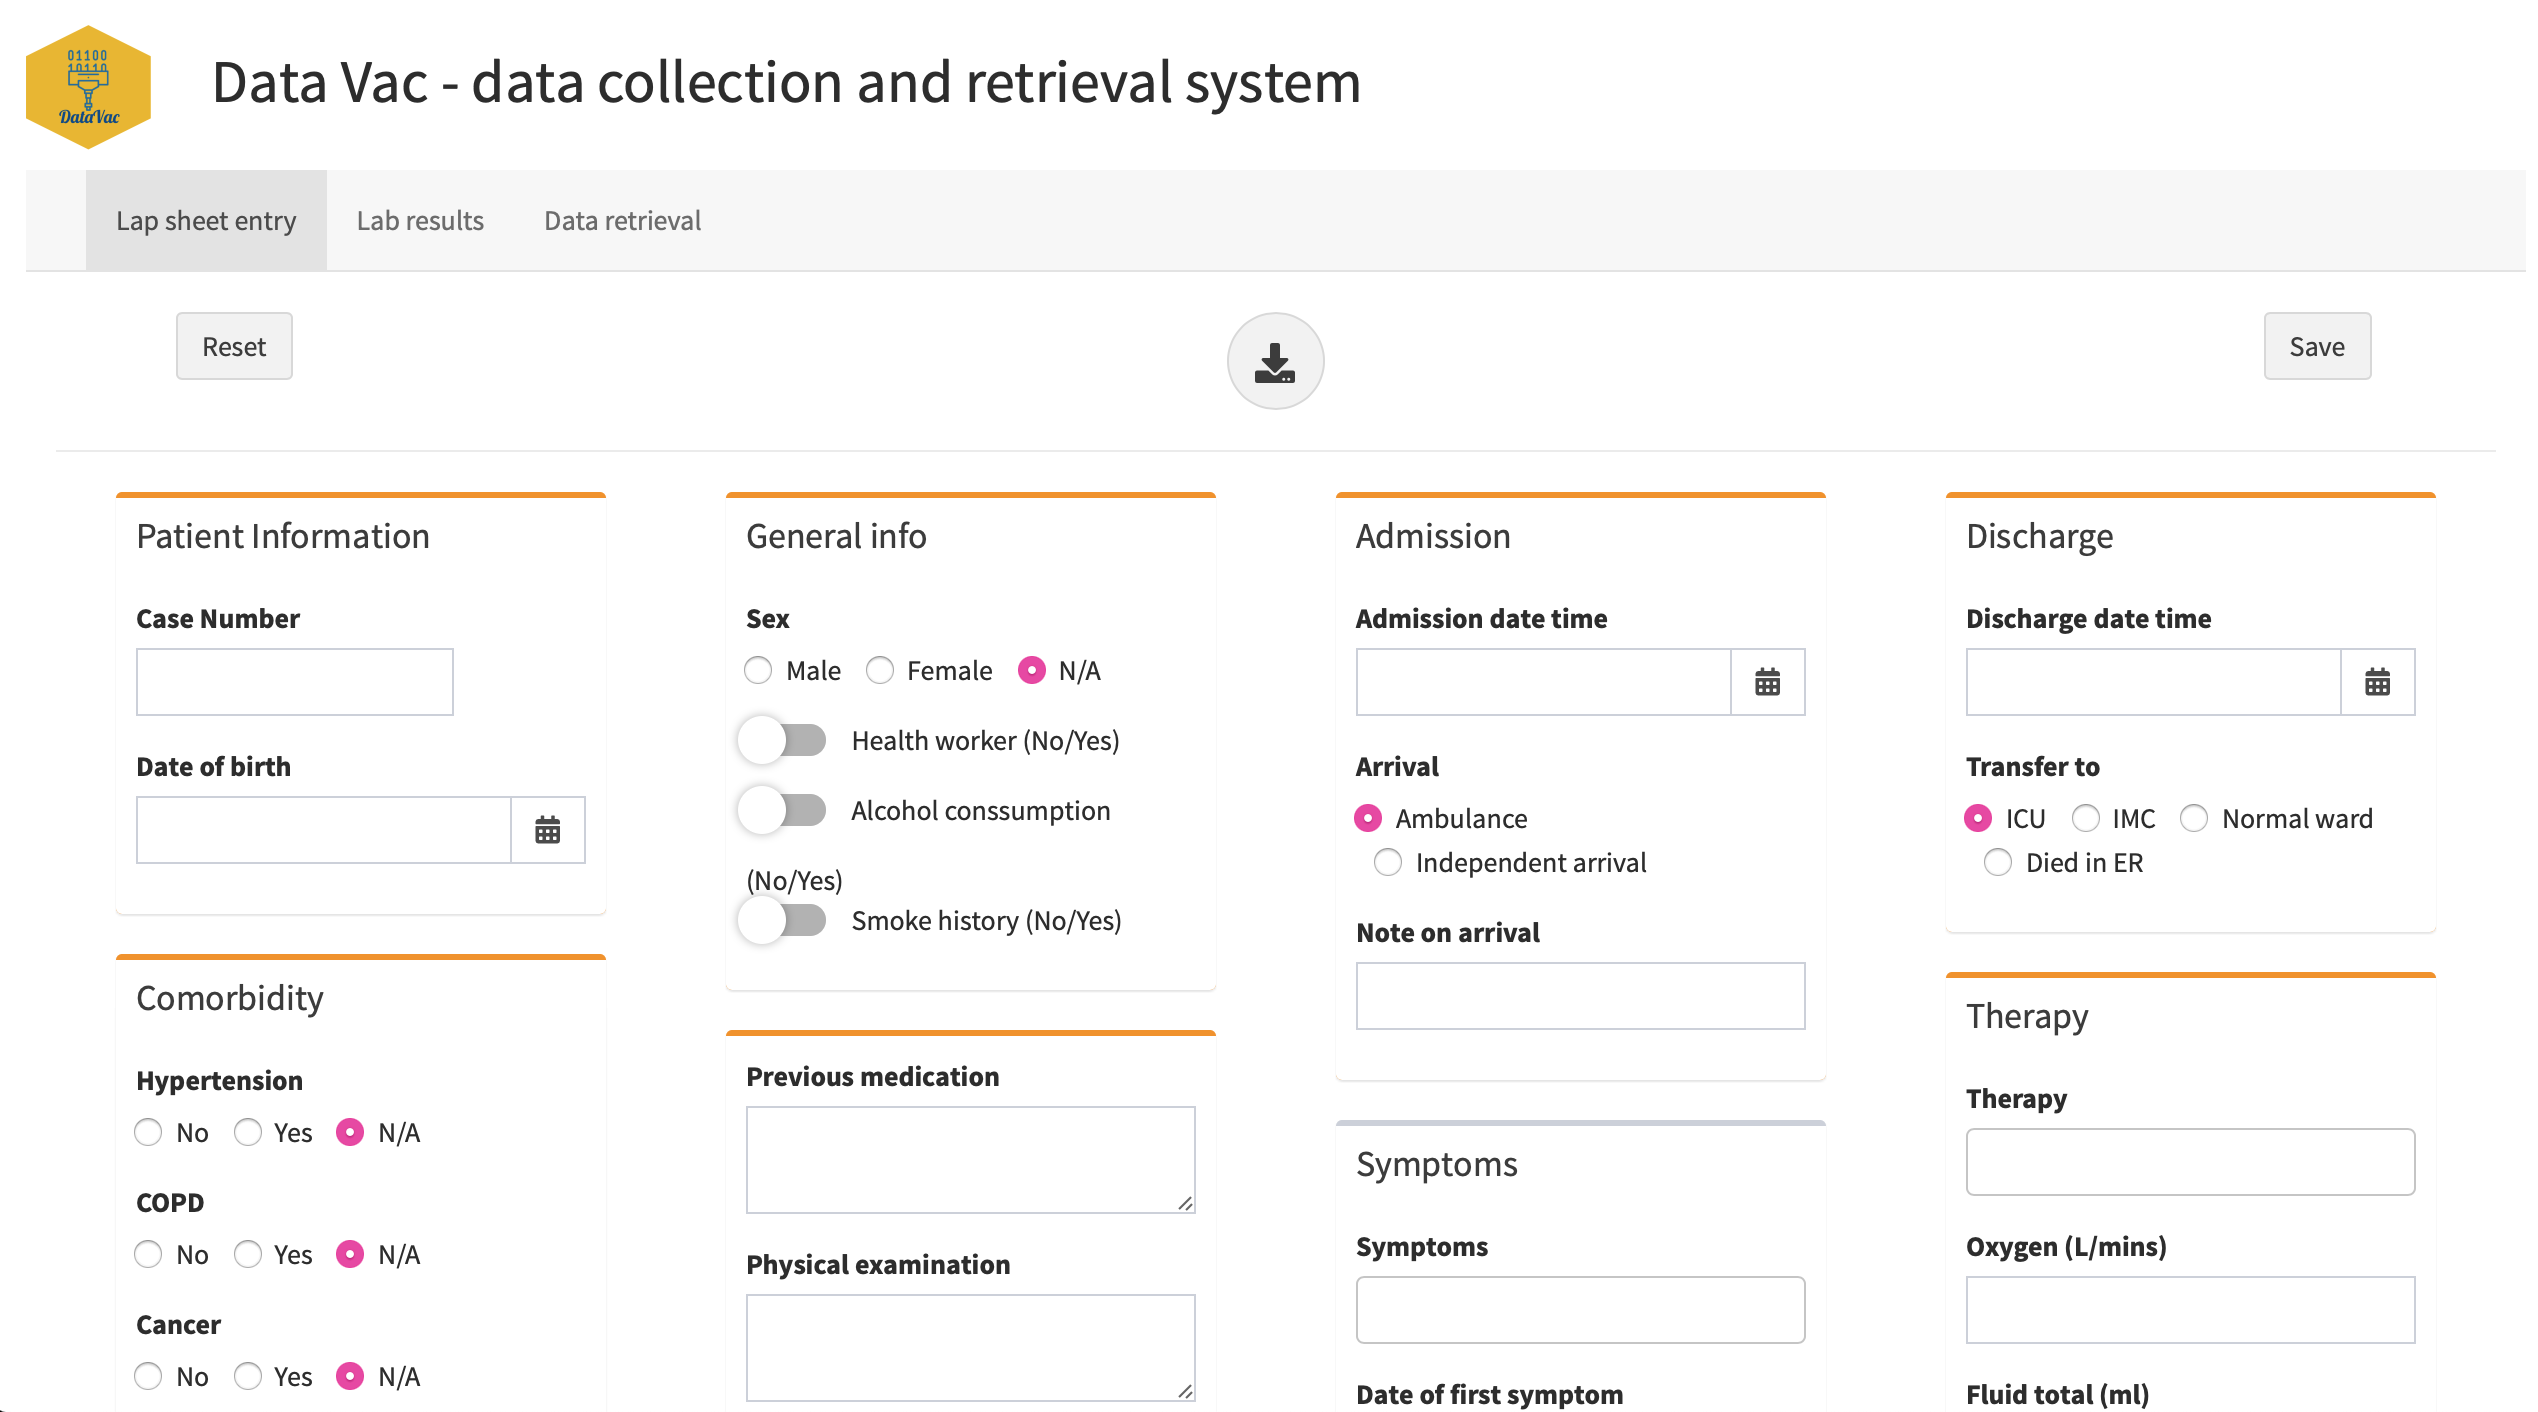This screenshot has height=1412, width=2538.
Task: Toggle Health worker switch
Action: click(x=783, y=741)
